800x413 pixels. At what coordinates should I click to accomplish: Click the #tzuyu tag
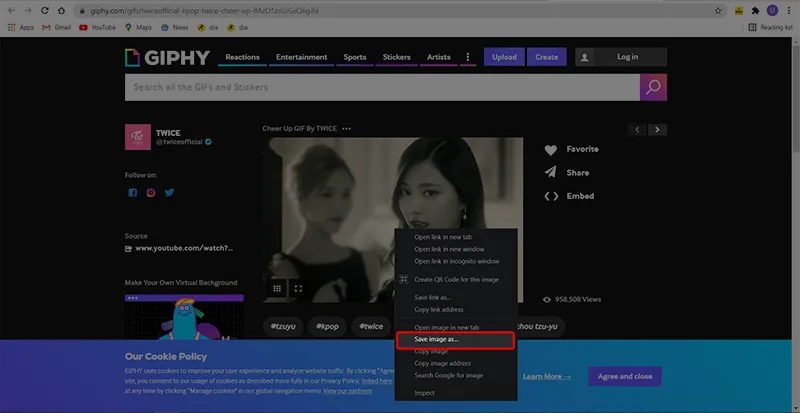pos(283,327)
